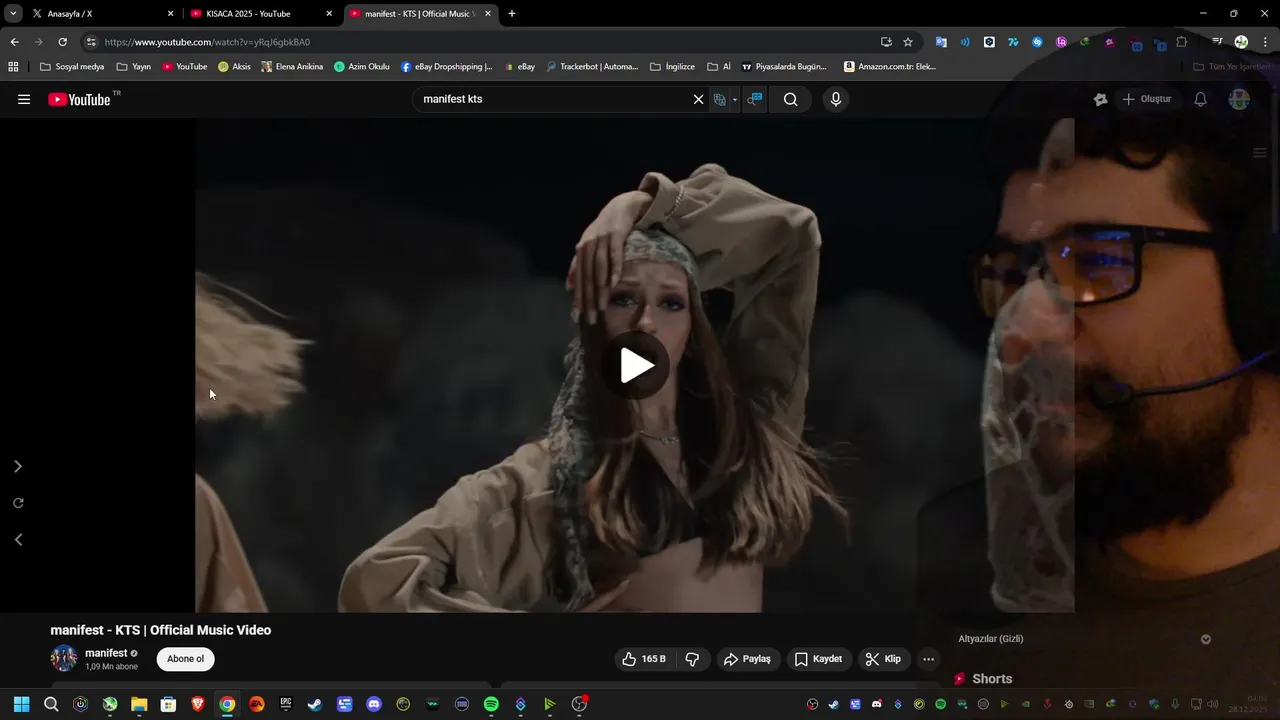The width and height of the screenshot is (1280, 720).
Task: Open the tab search dropdown arrow
Action: (13, 14)
